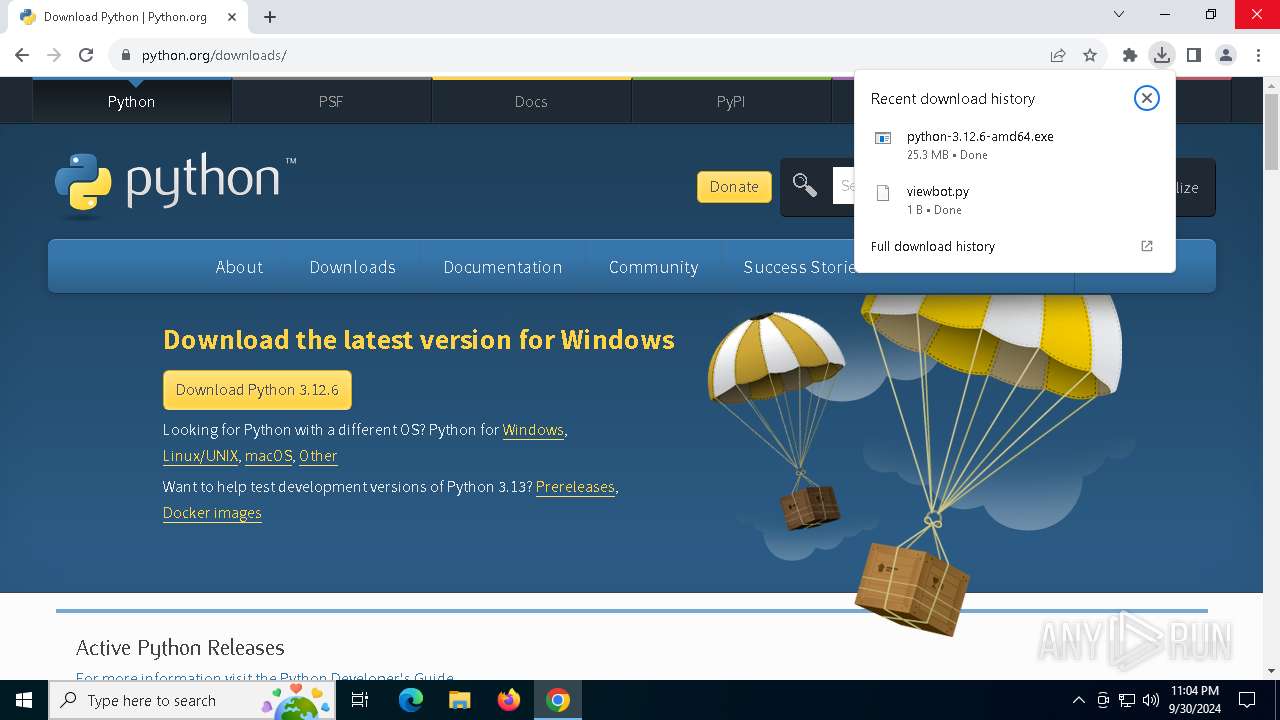The width and height of the screenshot is (1280, 720).
Task: Open the Chrome profile avatar
Action: [x=1226, y=55]
